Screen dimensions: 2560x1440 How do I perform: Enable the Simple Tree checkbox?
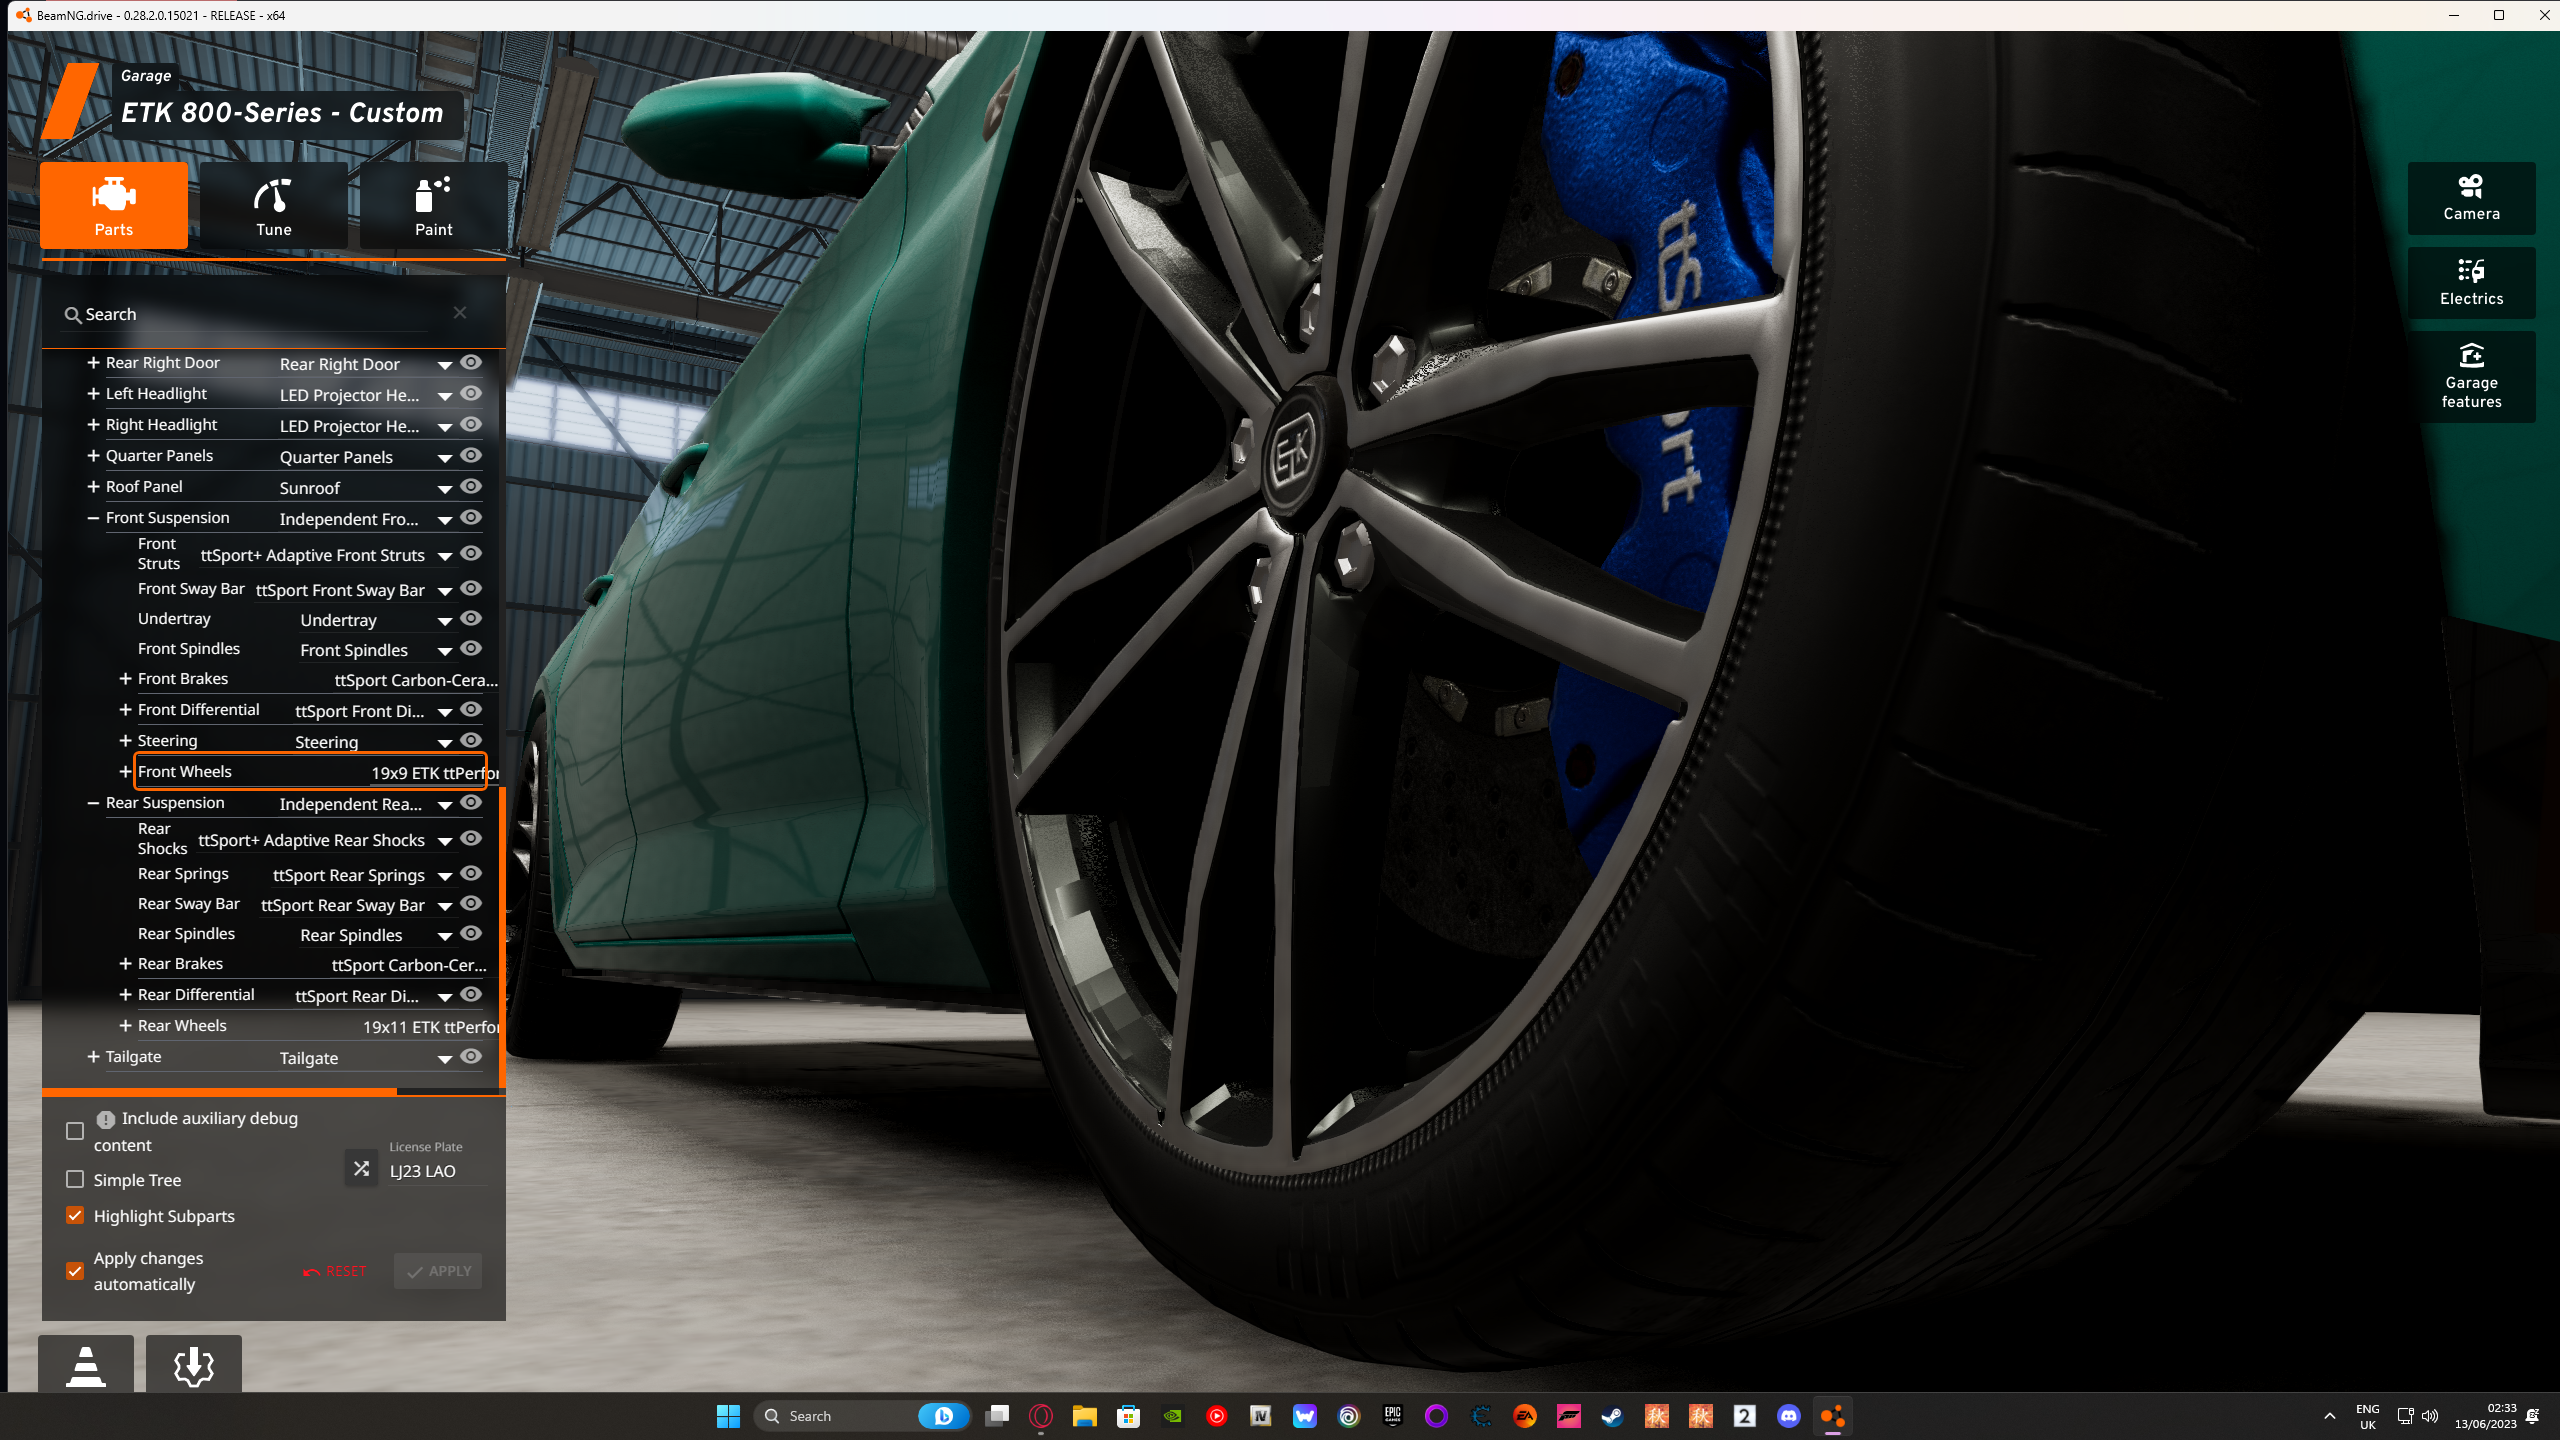pos(75,1180)
